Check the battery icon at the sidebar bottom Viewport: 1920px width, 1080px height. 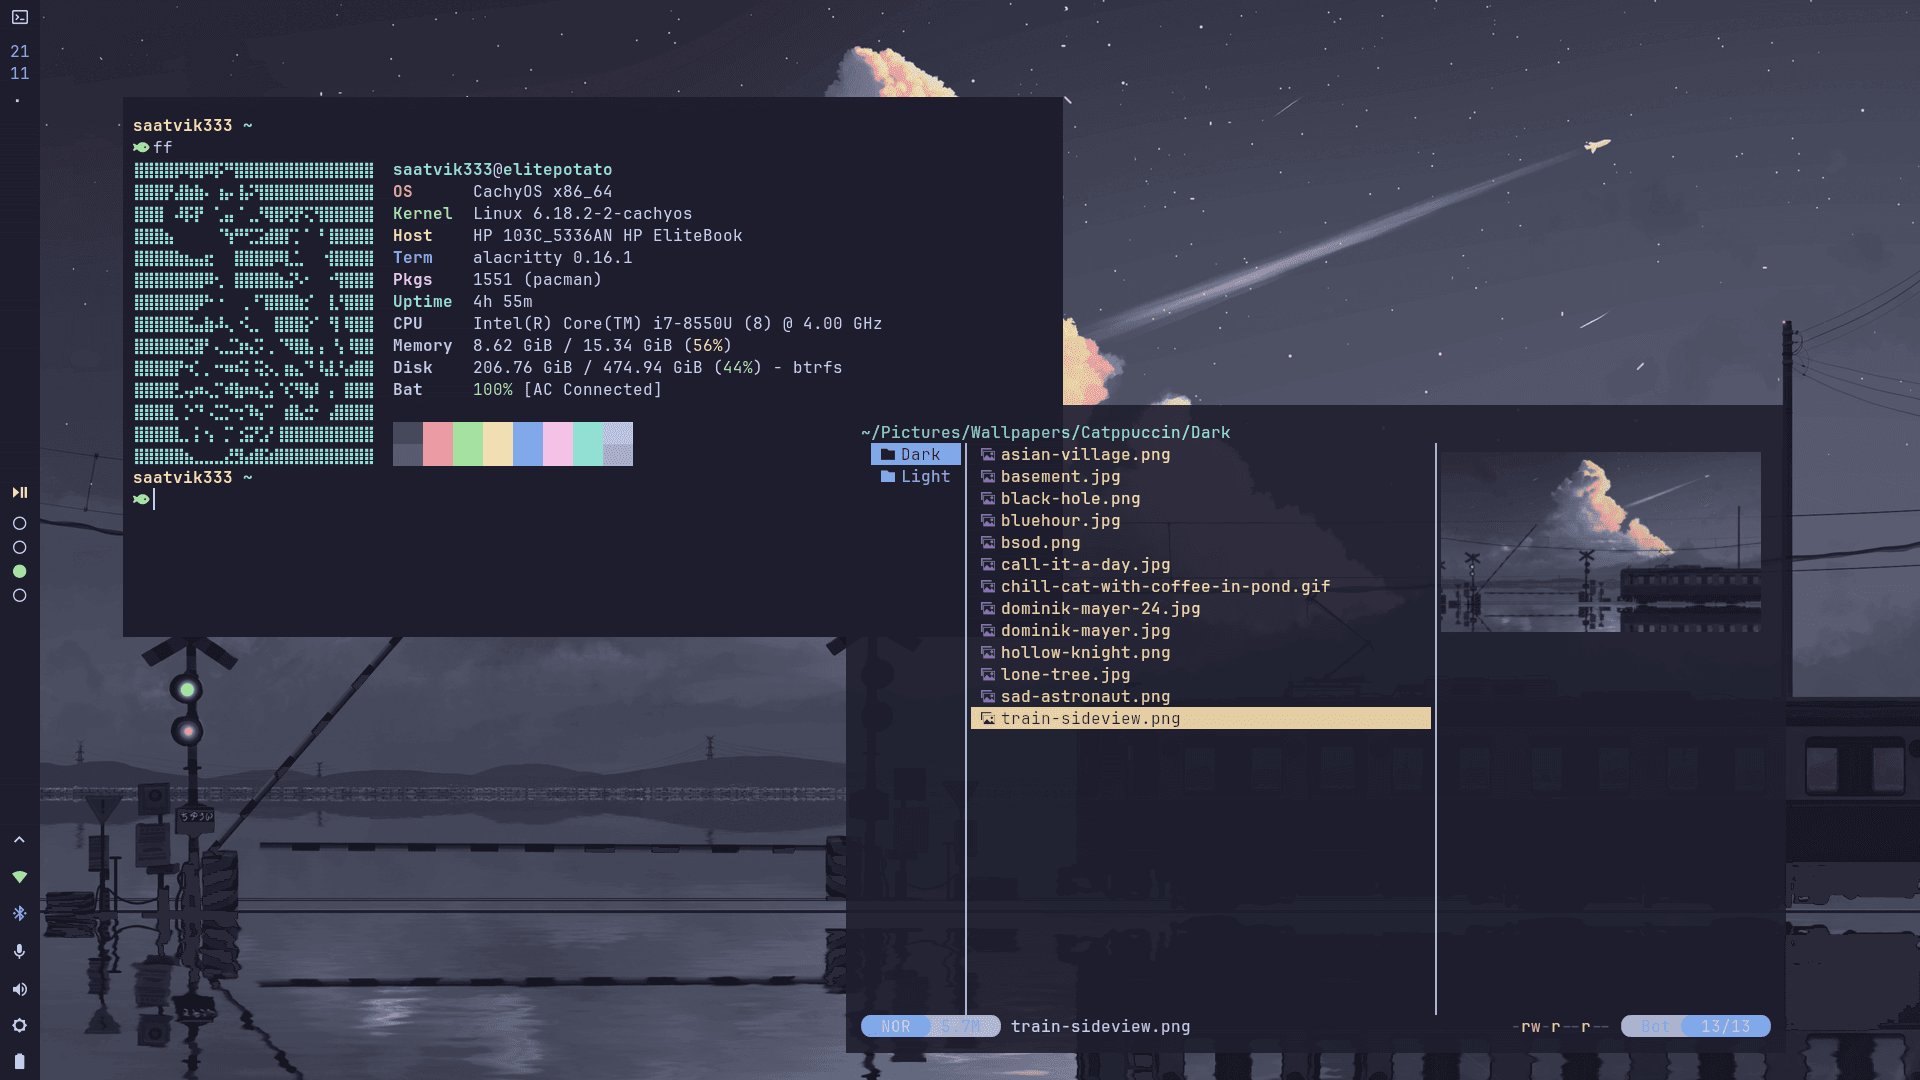19,1062
